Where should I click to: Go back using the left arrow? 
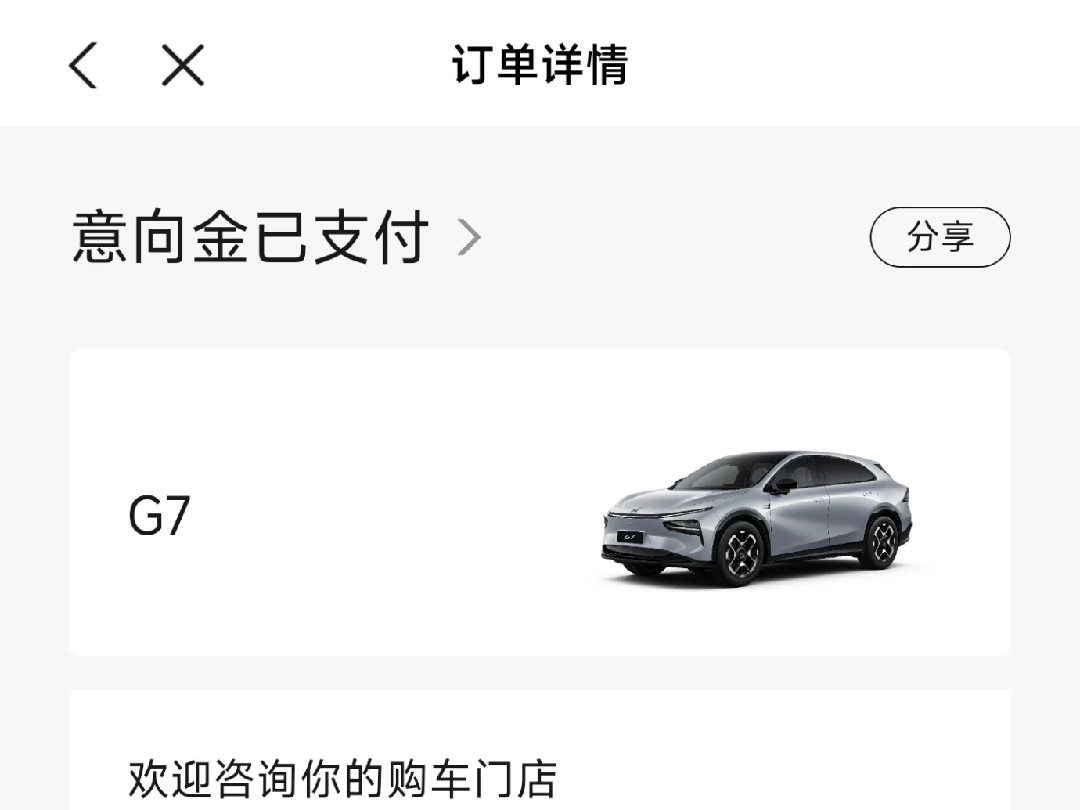(83, 65)
